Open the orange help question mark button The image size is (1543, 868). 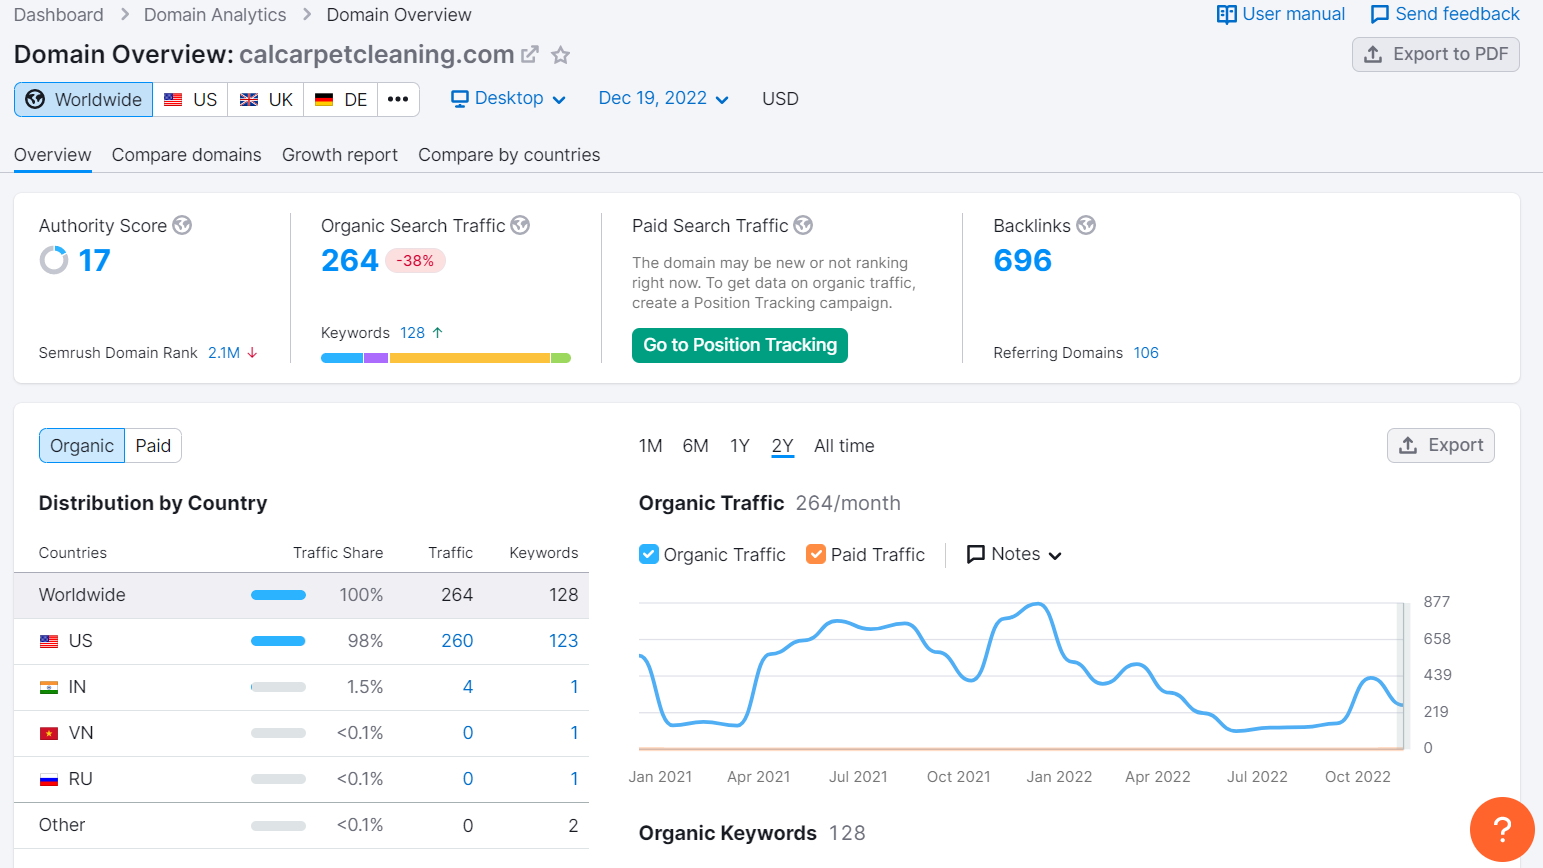tap(1502, 829)
